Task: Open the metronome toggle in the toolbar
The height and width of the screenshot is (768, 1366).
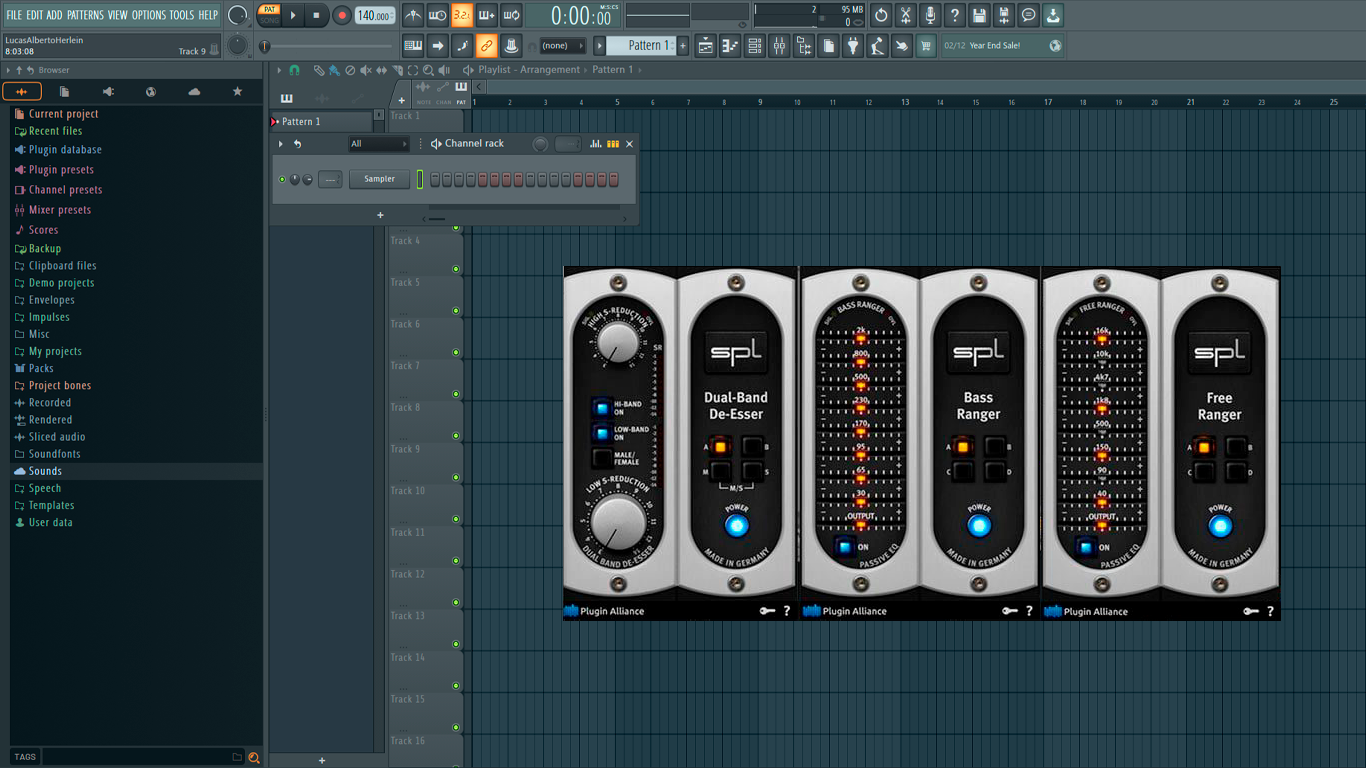Action: [x=413, y=15]
